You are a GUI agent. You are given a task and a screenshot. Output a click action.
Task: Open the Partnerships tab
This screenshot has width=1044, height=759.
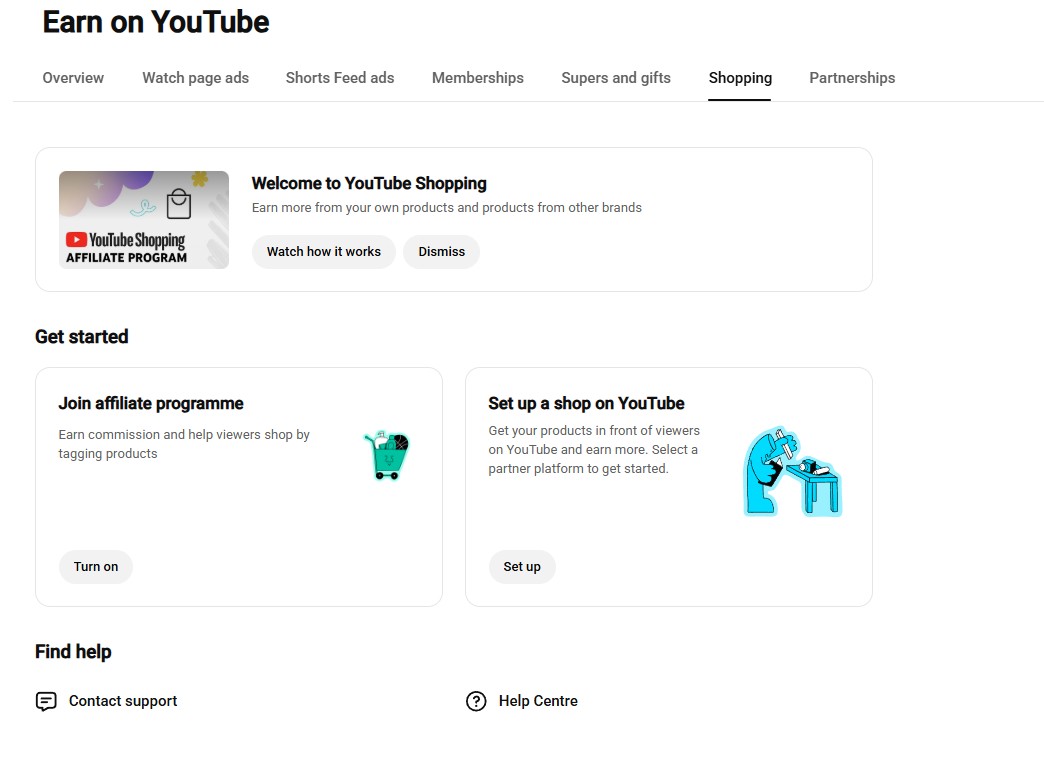pos(852,78)
